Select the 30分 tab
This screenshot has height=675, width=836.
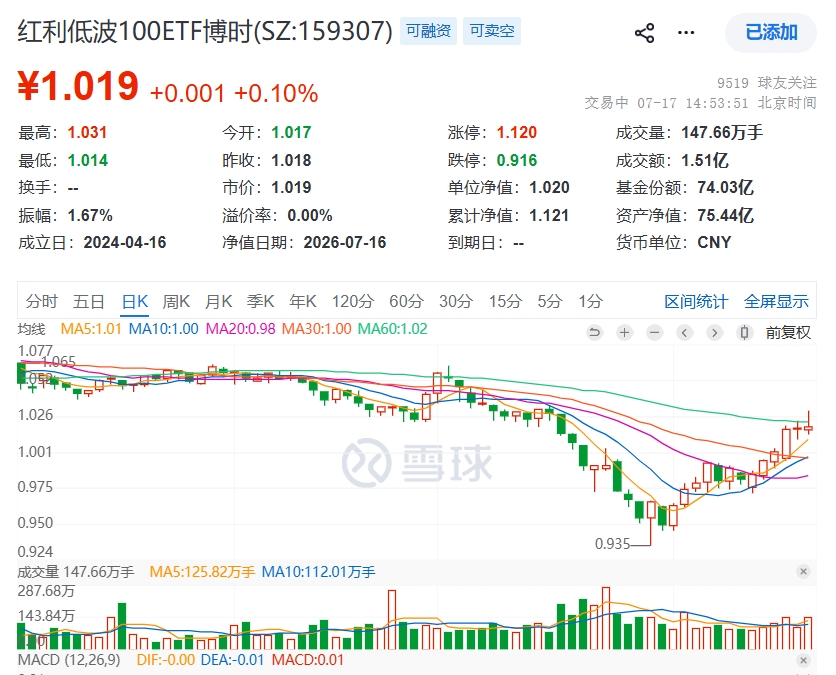pos(456,301)
